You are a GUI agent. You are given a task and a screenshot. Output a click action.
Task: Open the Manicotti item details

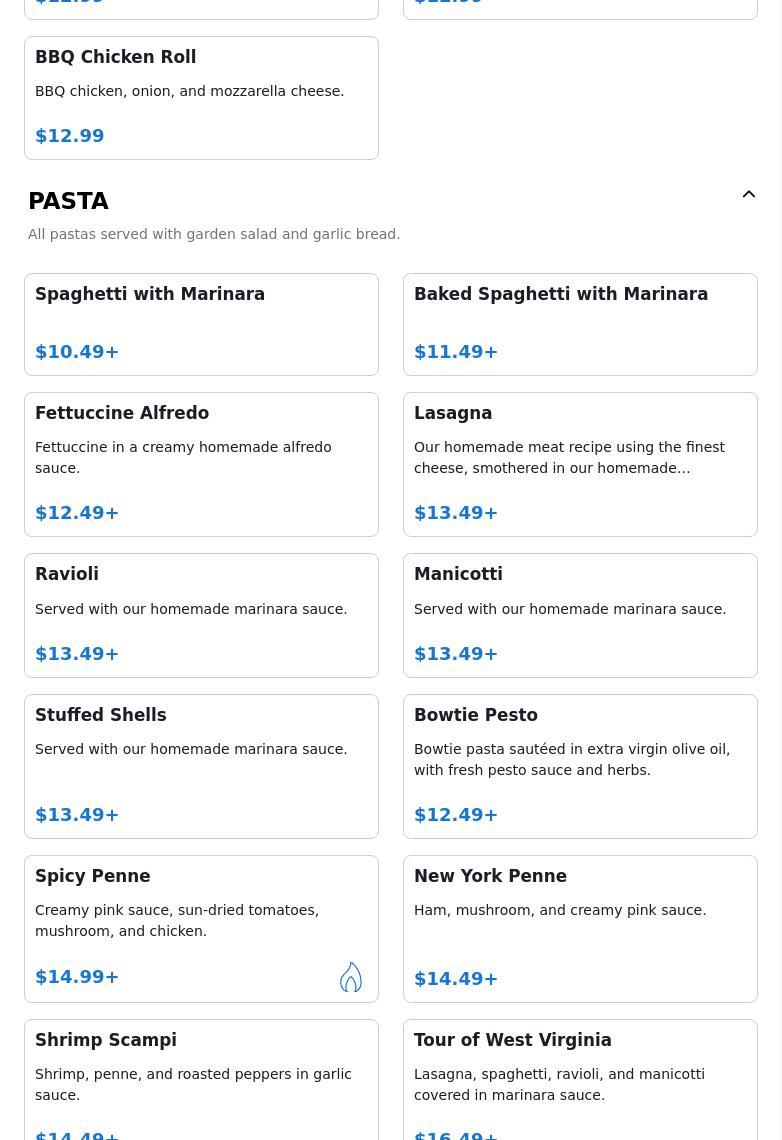tap(580, 615)
